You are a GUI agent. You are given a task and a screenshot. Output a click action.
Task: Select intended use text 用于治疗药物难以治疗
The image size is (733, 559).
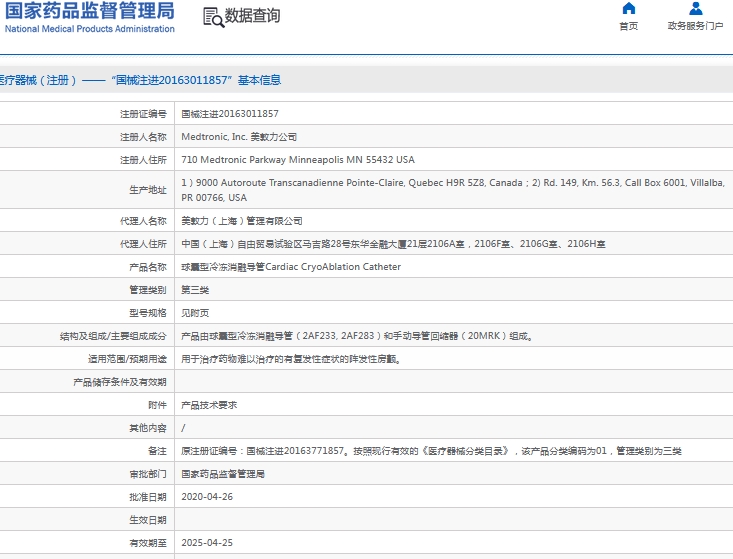(x=291, y=359)
